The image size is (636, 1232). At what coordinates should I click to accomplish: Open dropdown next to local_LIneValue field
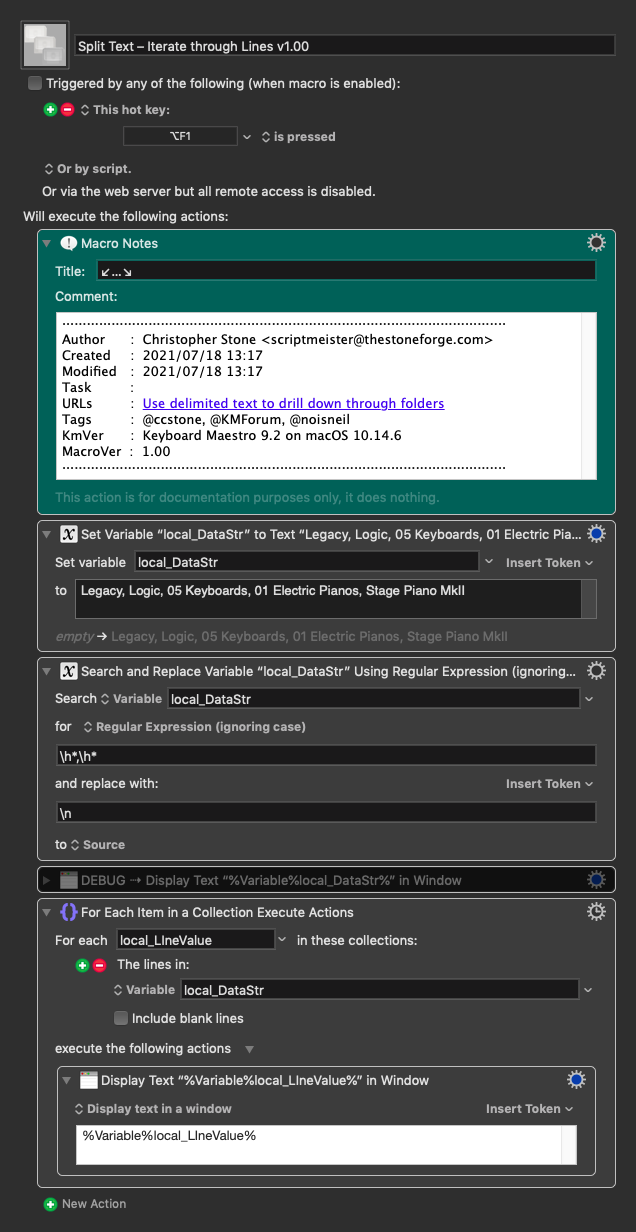(283, 939)
